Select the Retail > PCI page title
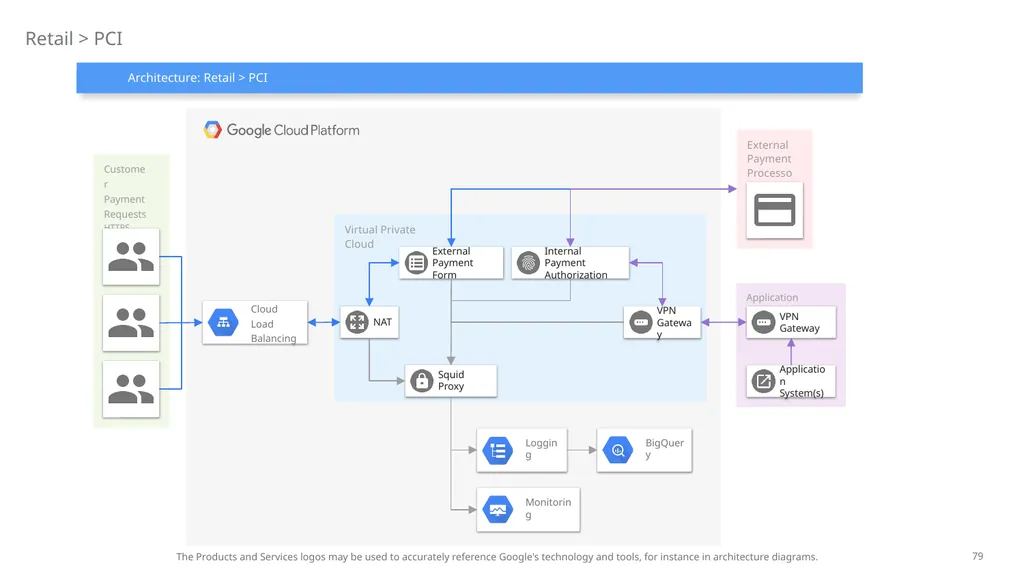 tap(74, 39)
